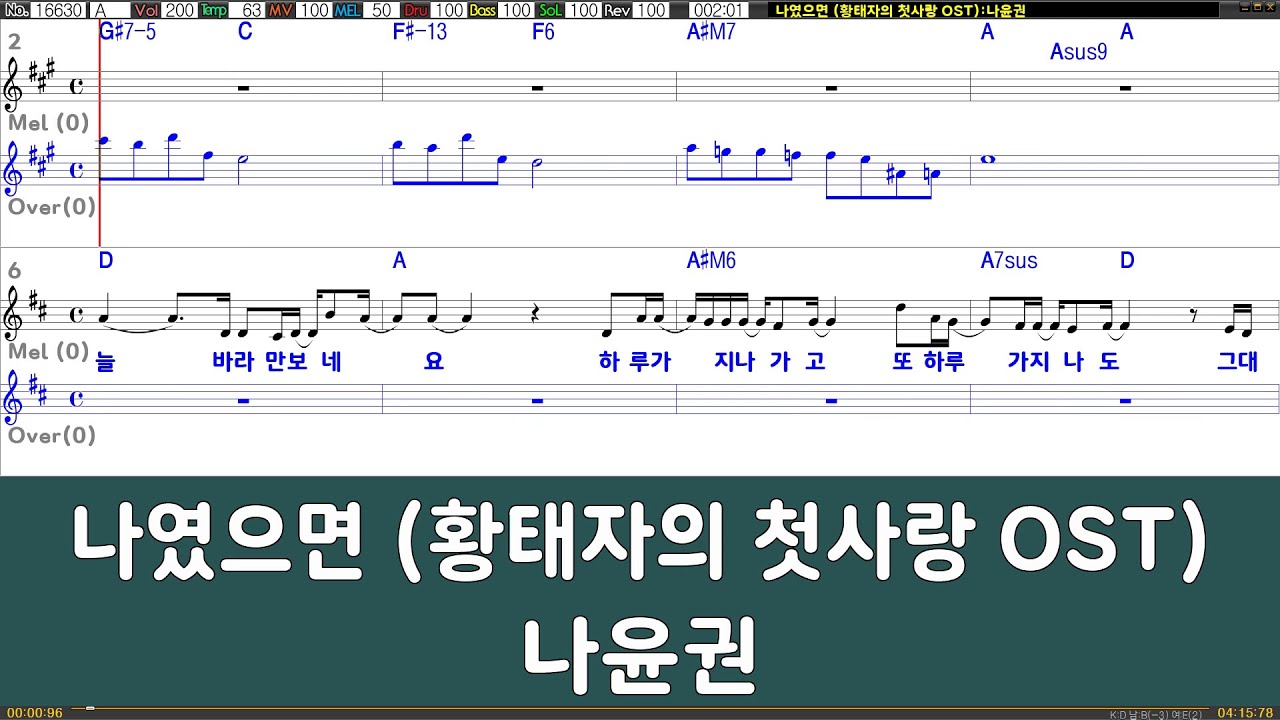
Task: Select the tempo value 63
Action: [249, 10]
